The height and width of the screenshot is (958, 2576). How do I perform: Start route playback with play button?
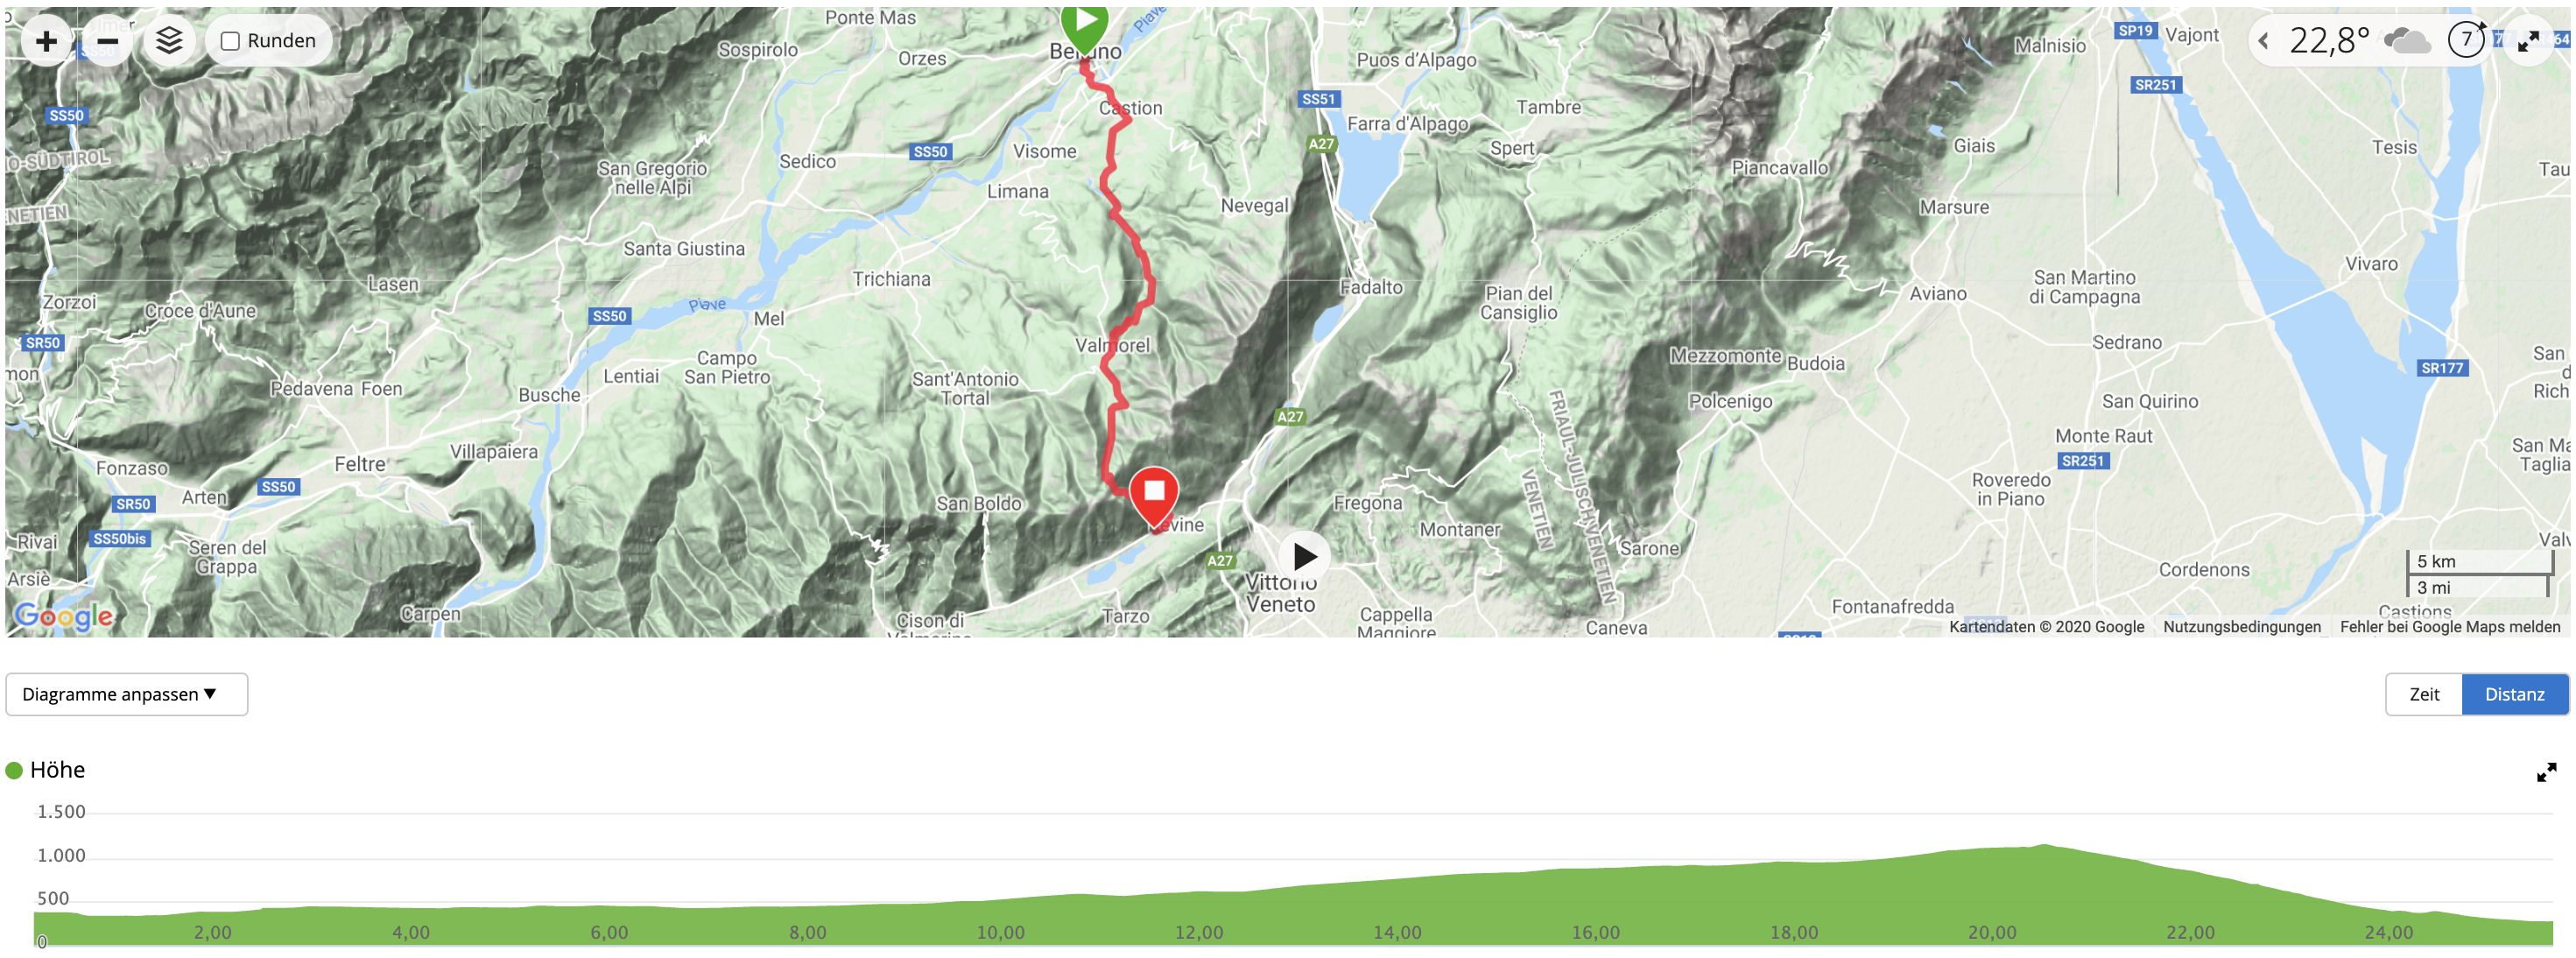tap(1304, 556)
